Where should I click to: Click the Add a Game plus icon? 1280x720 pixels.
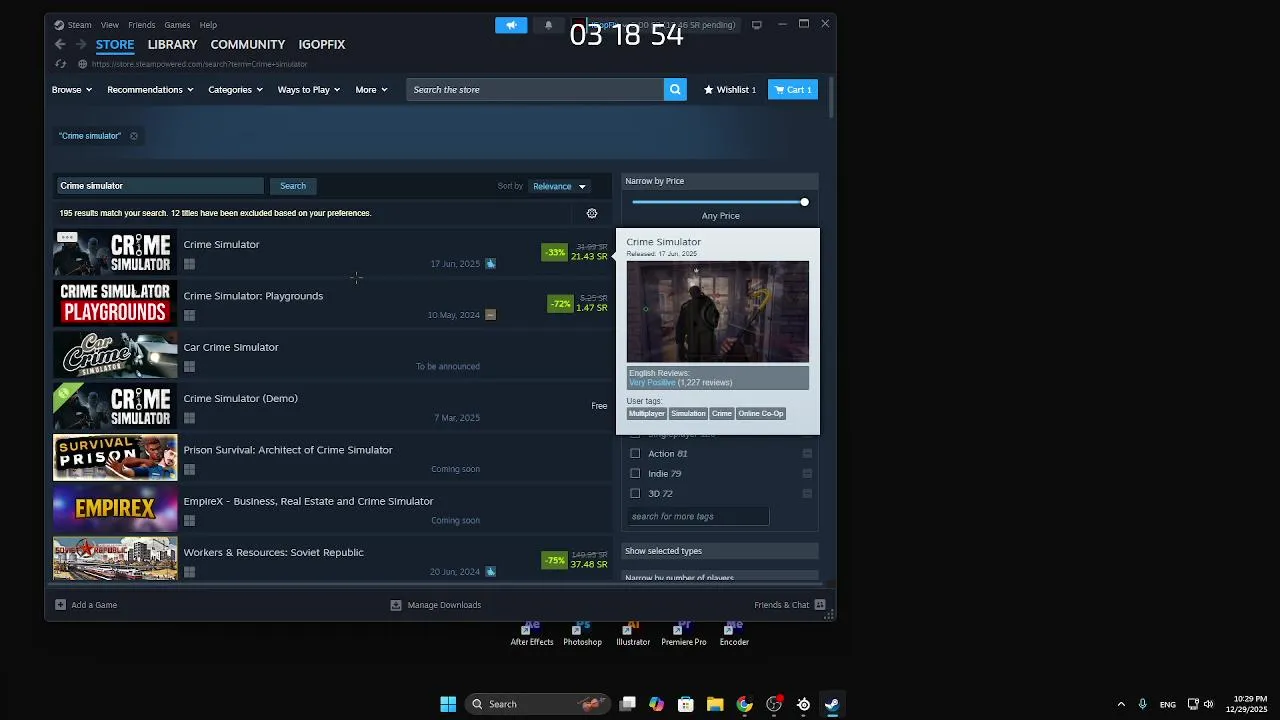pyautogui.click(x=60, y=605)
